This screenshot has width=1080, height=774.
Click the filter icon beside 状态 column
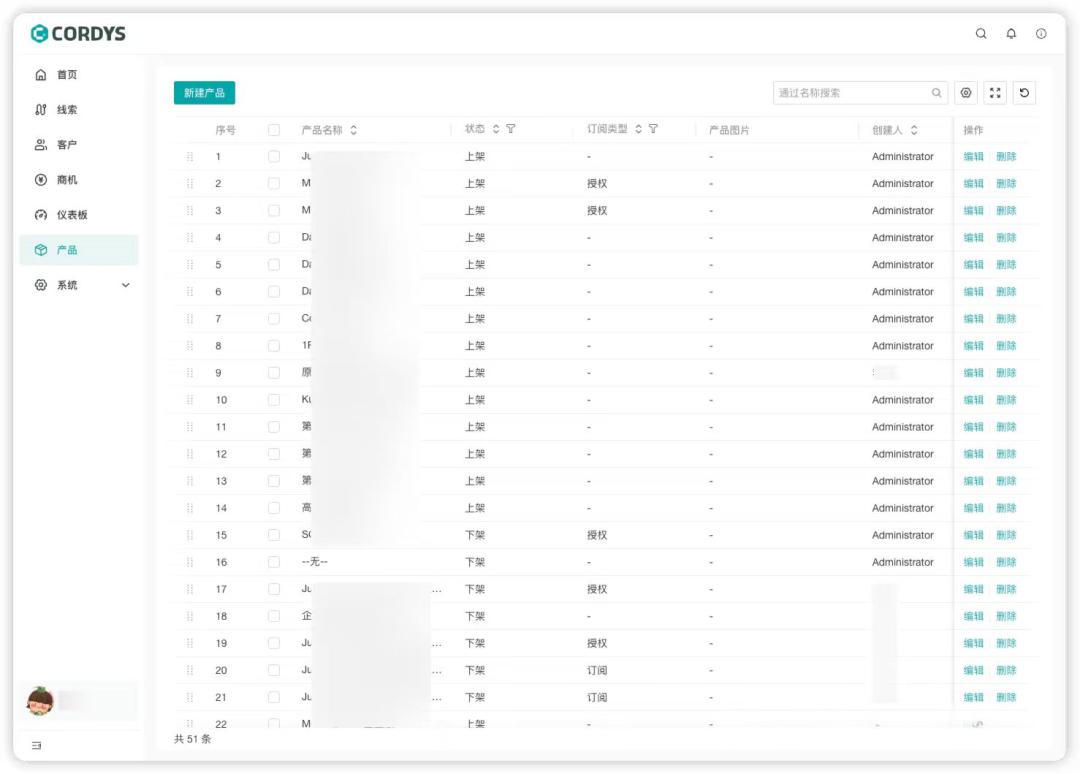coord(511,129)
